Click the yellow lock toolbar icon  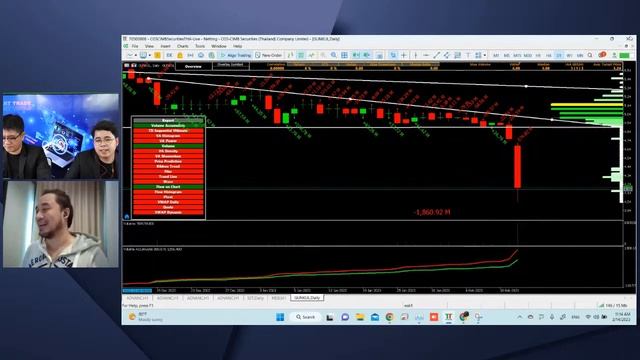pos(180,55)
